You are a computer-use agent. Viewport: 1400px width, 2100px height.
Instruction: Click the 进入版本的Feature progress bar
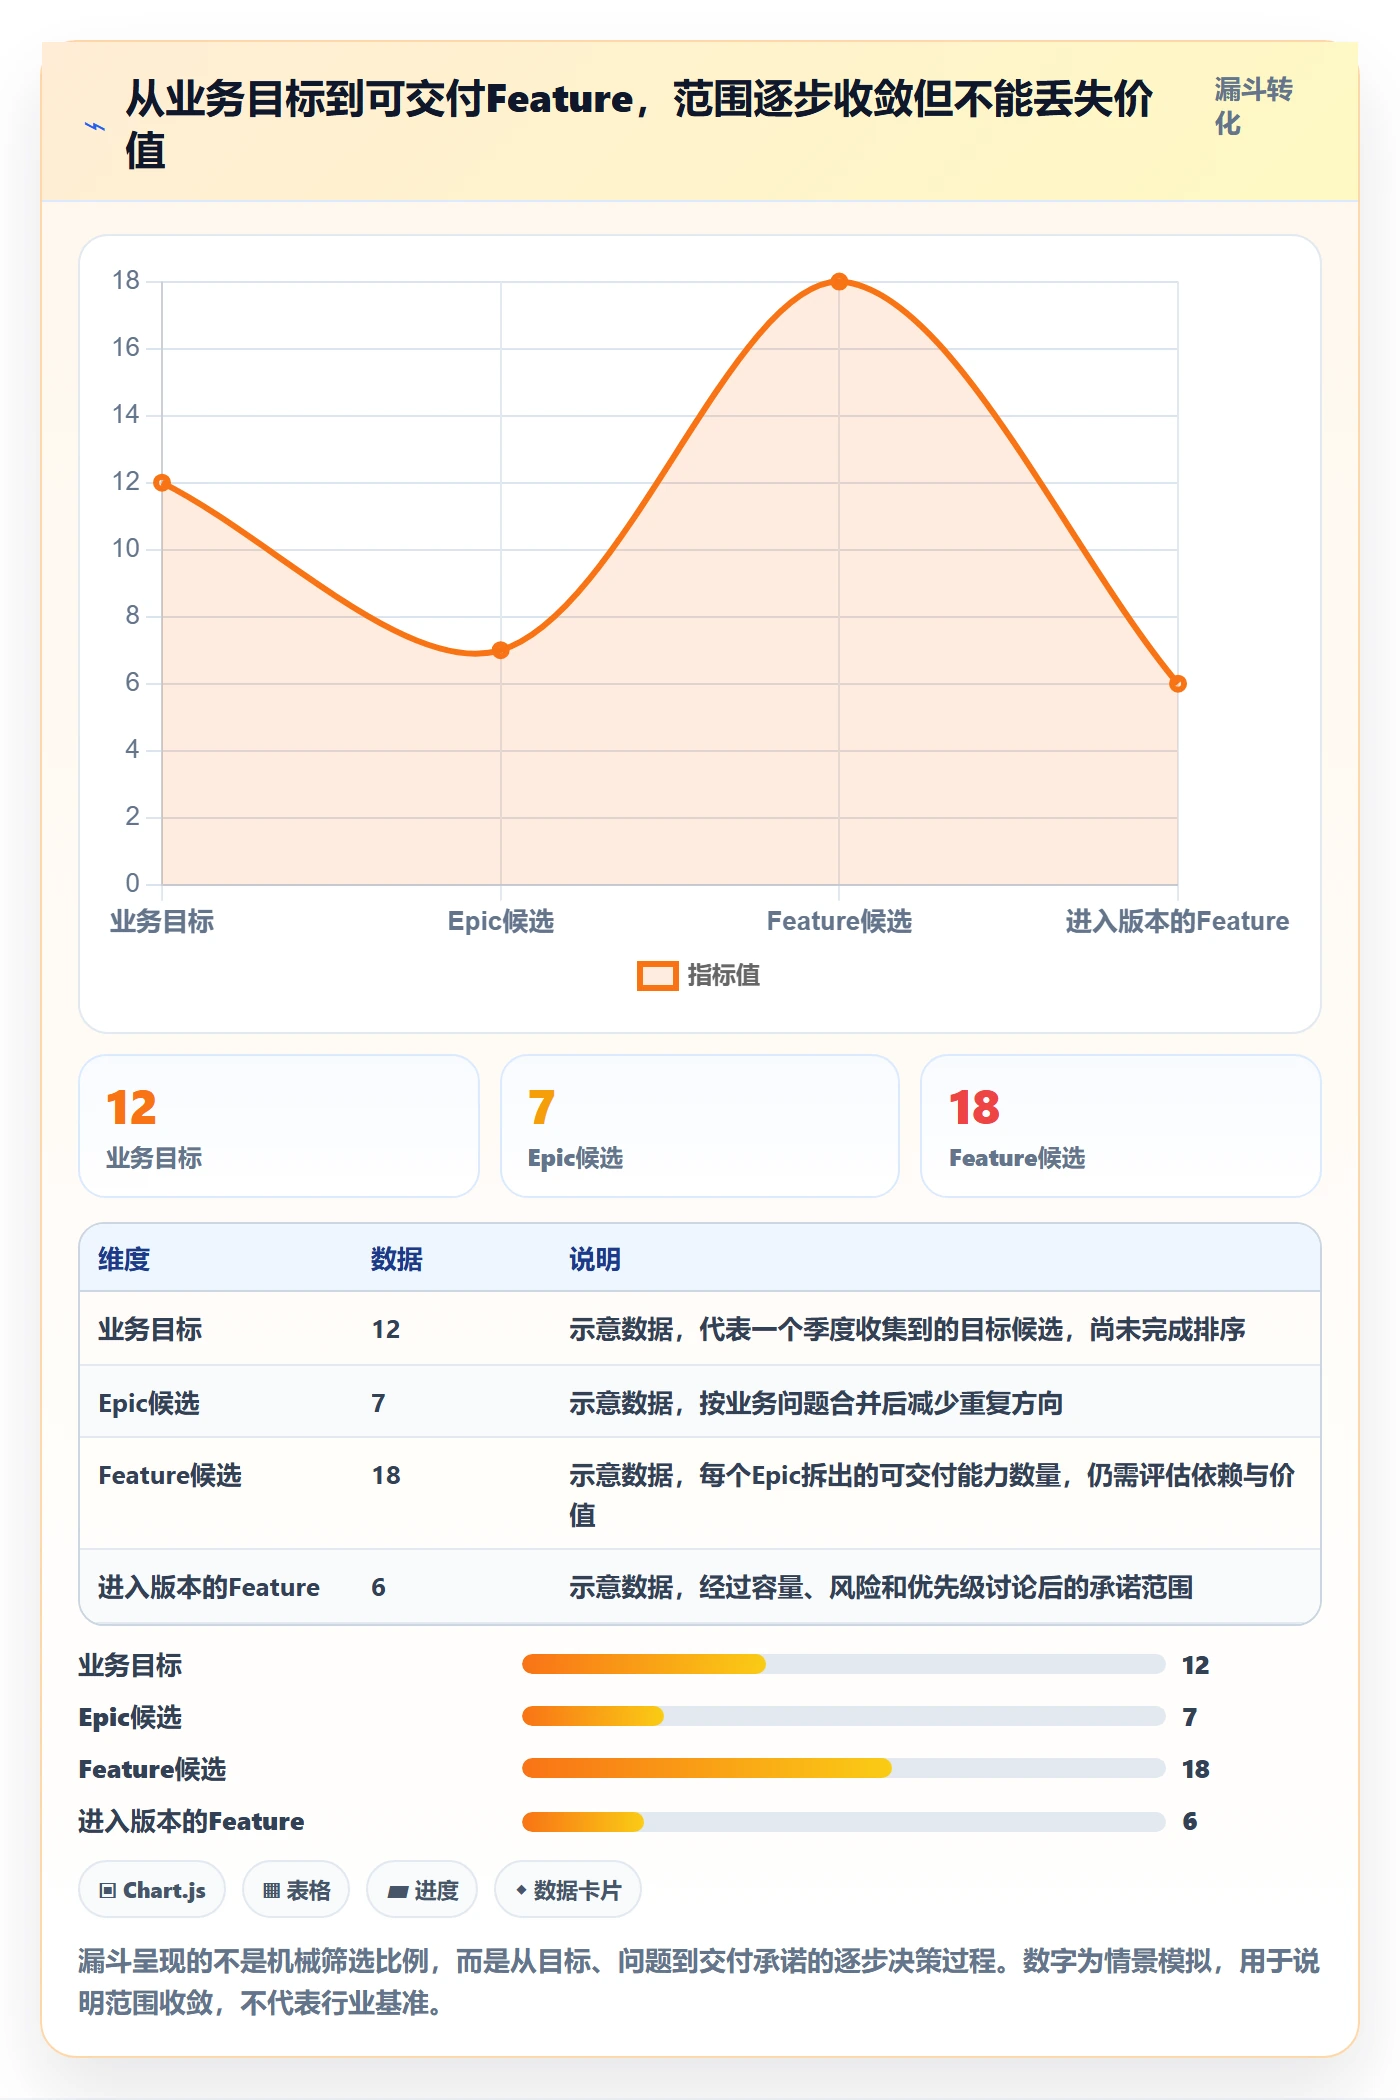pyautogui.click(x=843, y=1820)
